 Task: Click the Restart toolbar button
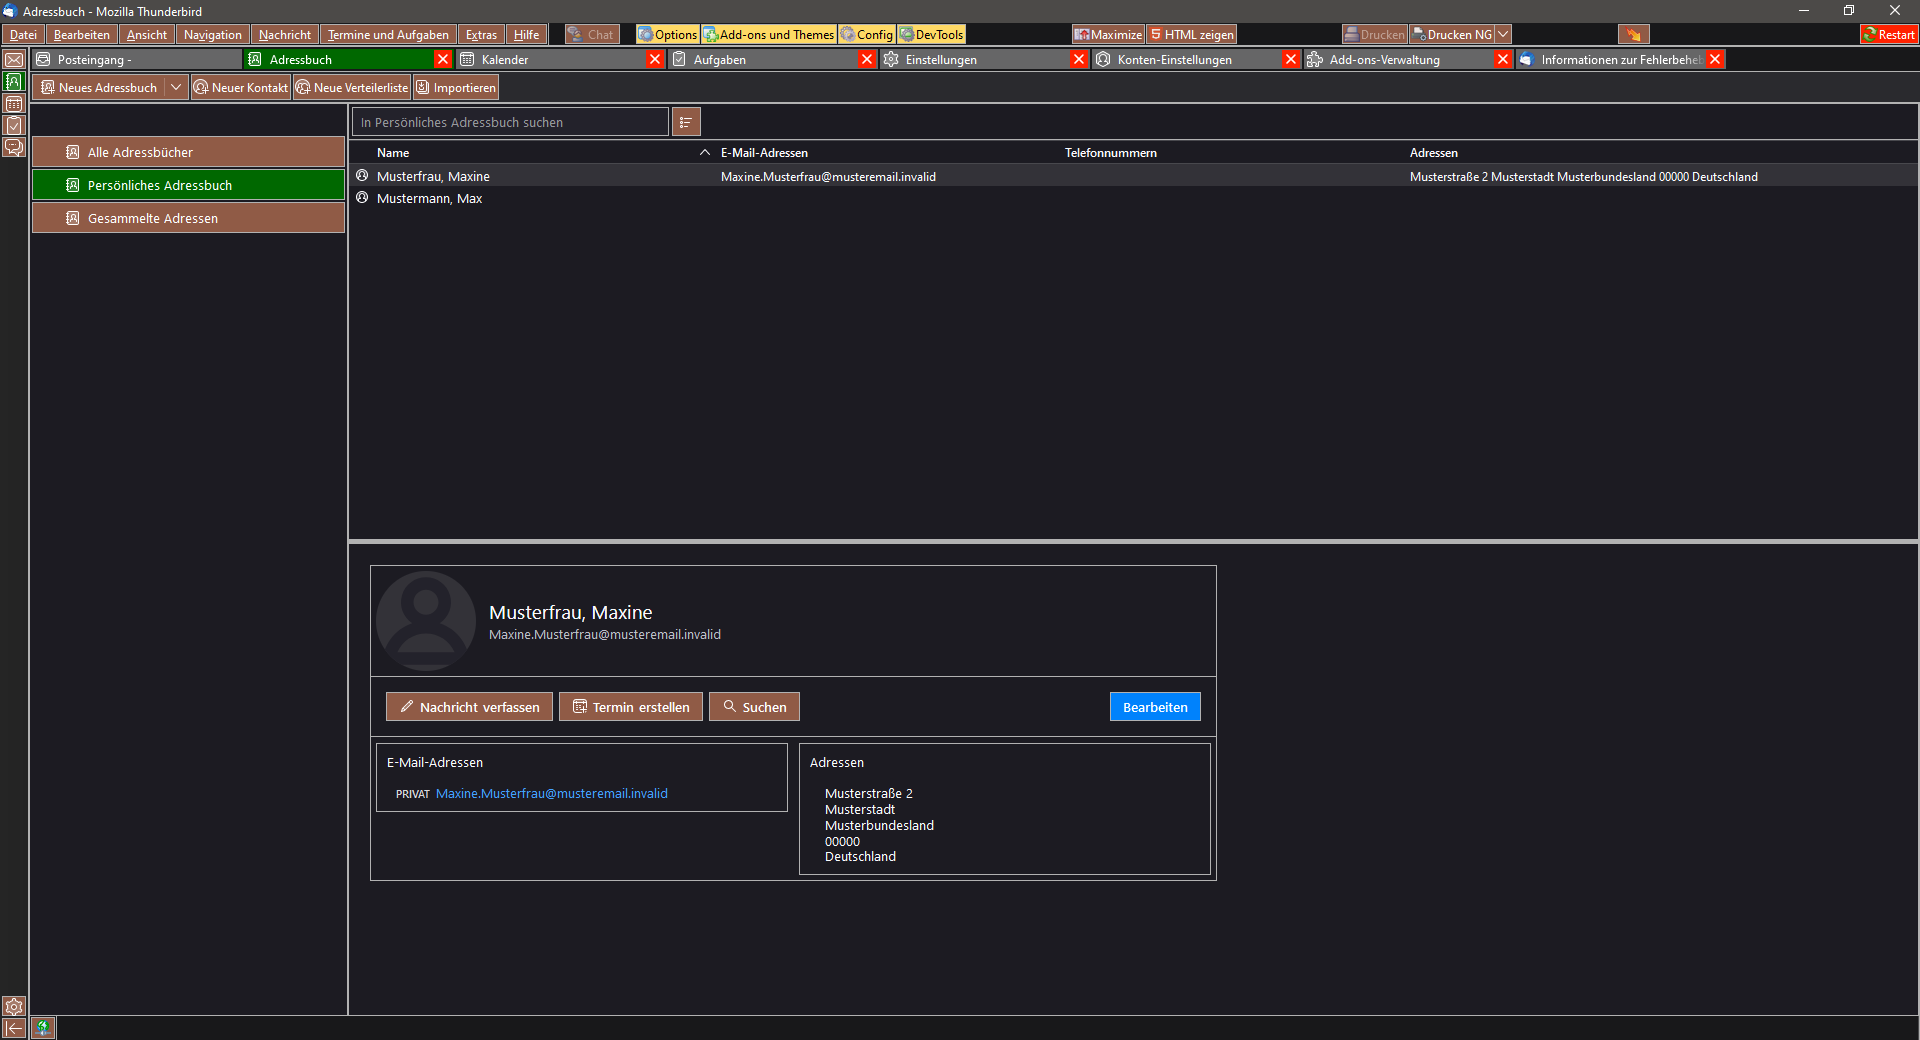click(x=1888, y=35)
